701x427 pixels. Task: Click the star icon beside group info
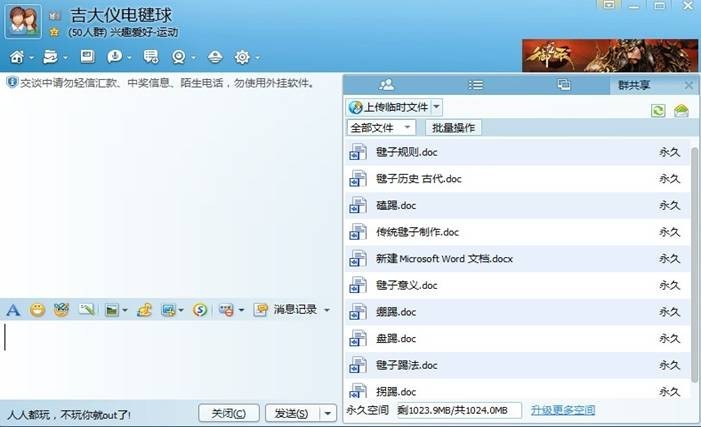click(53, 33)
